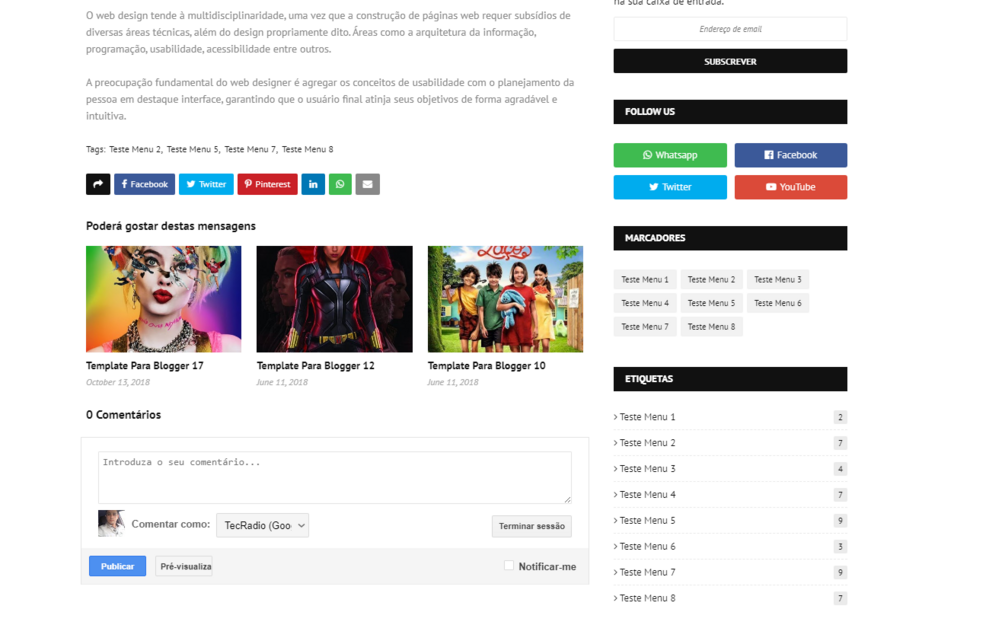Click the Publicar button
The image size is (1005, 625).
pyautogui.click(x=117, y=566)
